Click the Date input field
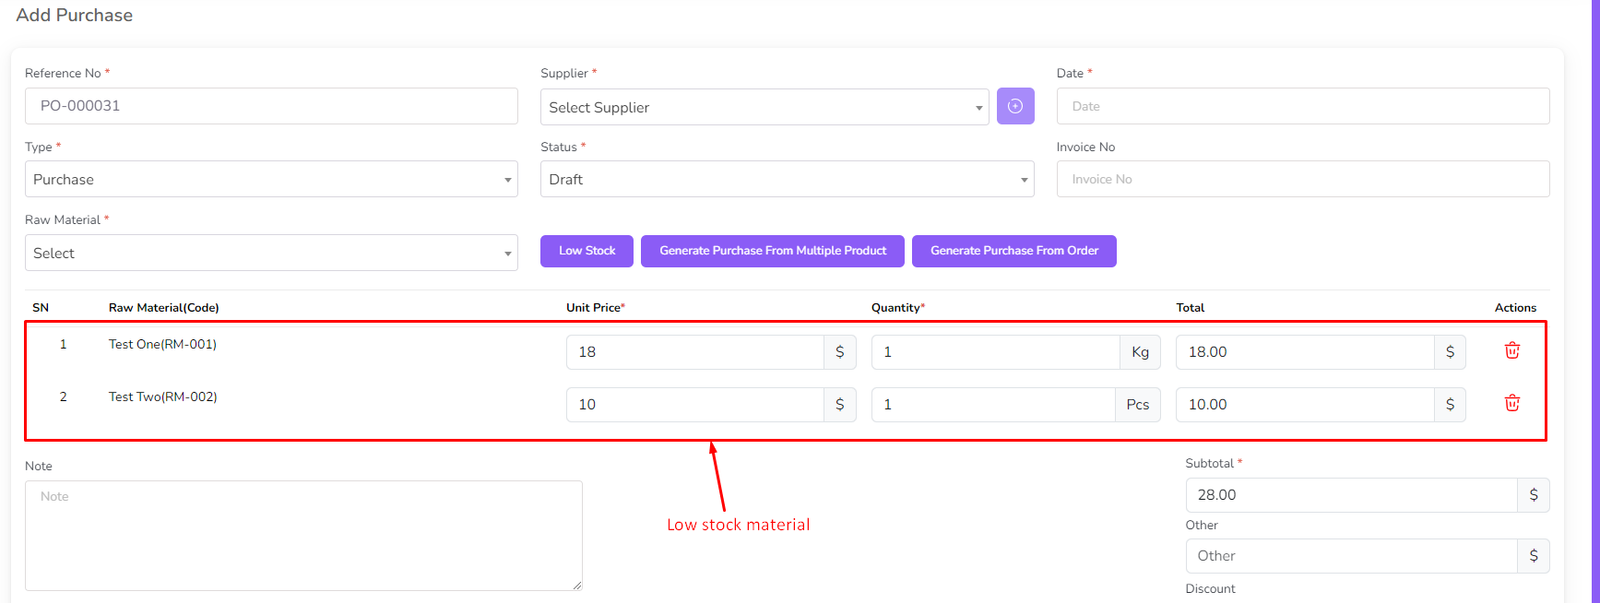Screen dimensions: 1600x603 tap(1302, 106)
